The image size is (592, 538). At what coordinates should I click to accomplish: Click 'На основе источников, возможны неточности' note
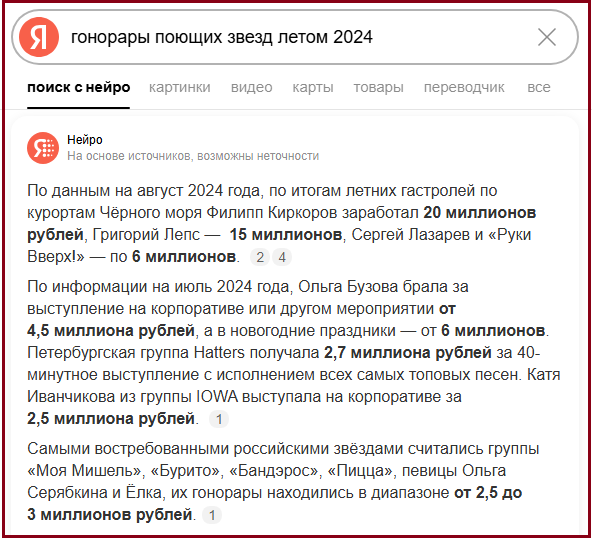[x=193, y=156]
